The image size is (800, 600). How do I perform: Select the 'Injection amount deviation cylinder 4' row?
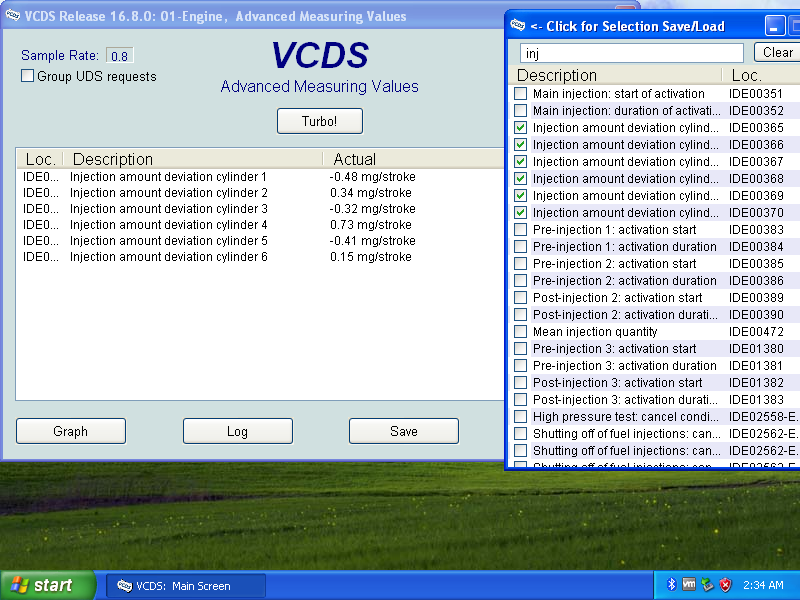click(x=260, y=224)
